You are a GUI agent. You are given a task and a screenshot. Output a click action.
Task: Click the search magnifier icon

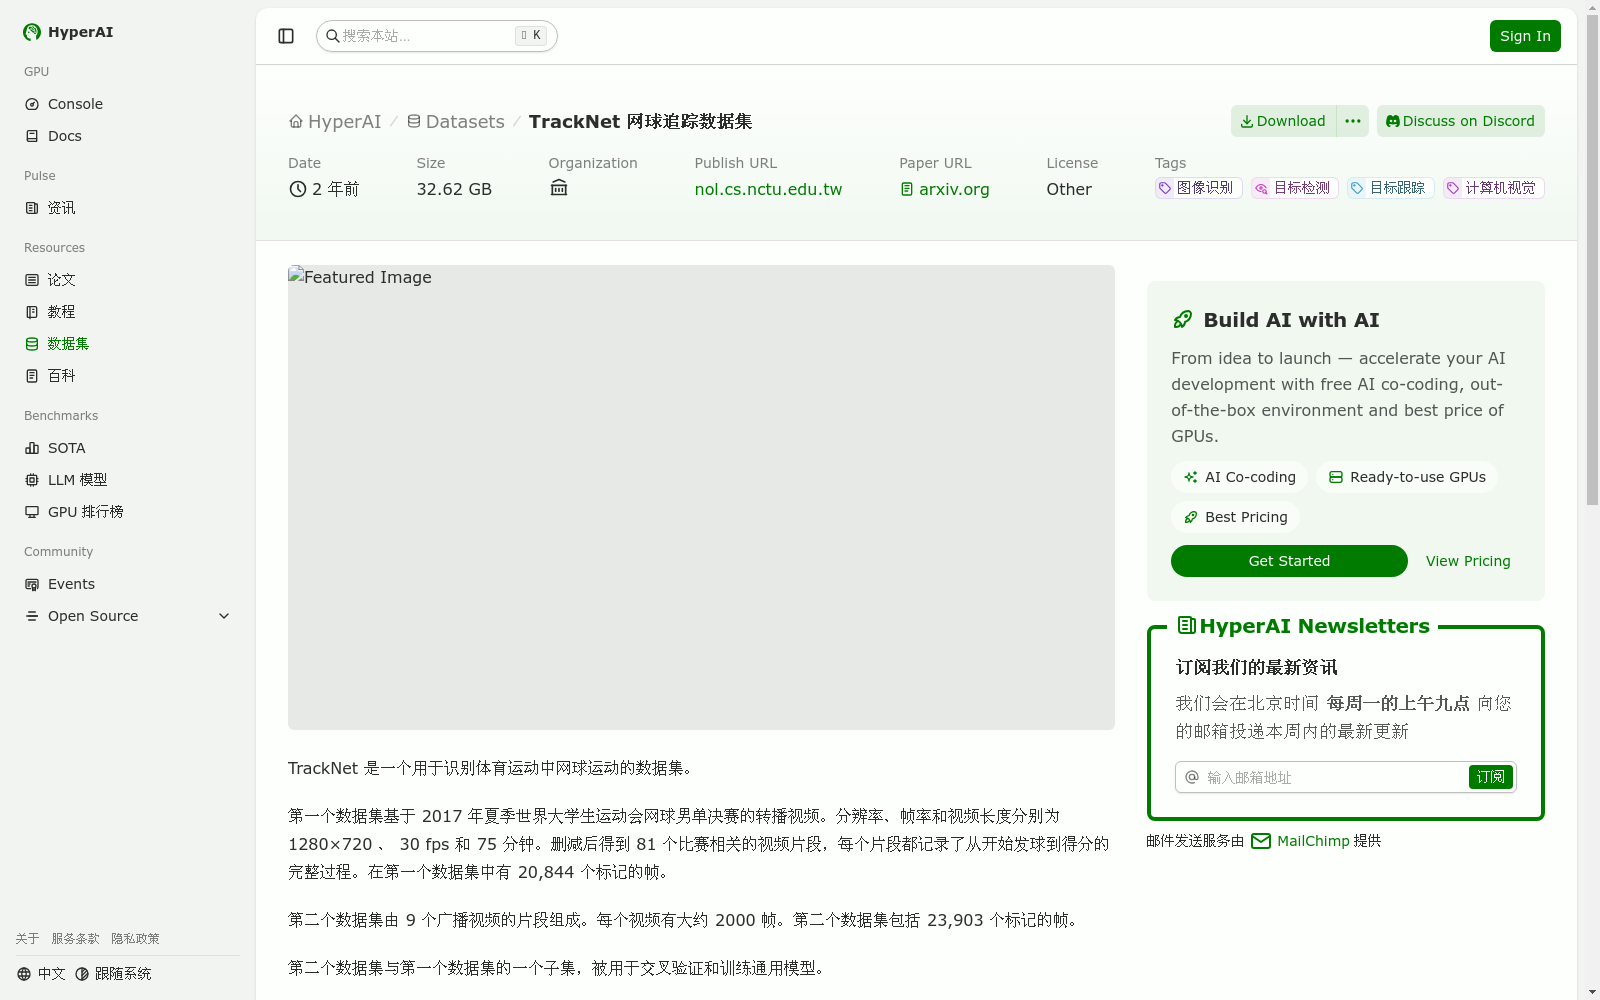tap(333, 36)
